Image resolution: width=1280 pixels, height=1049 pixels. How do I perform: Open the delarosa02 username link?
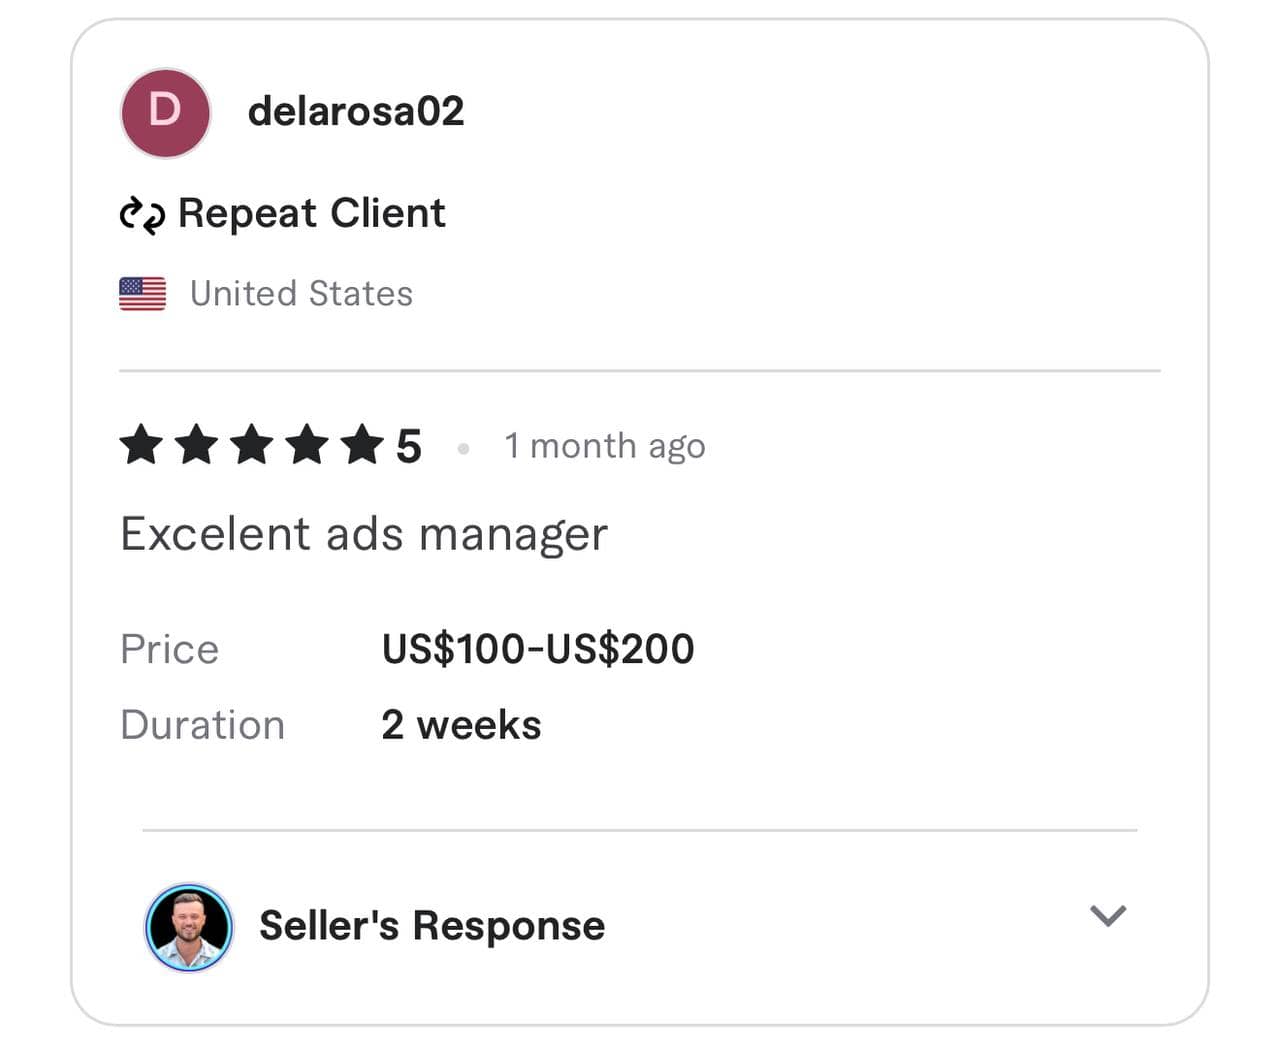(356, 112)
